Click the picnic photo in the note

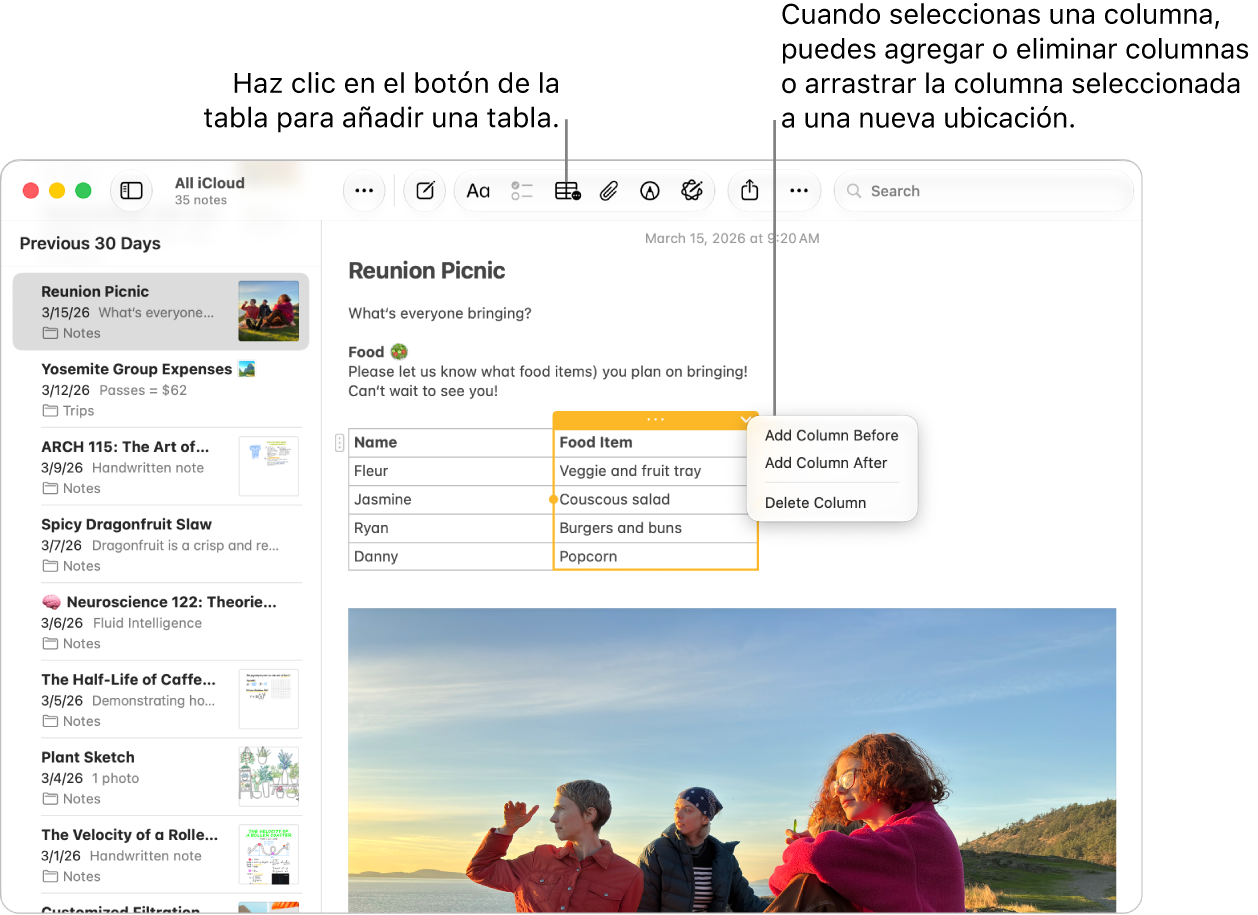(x=732, y=760)
